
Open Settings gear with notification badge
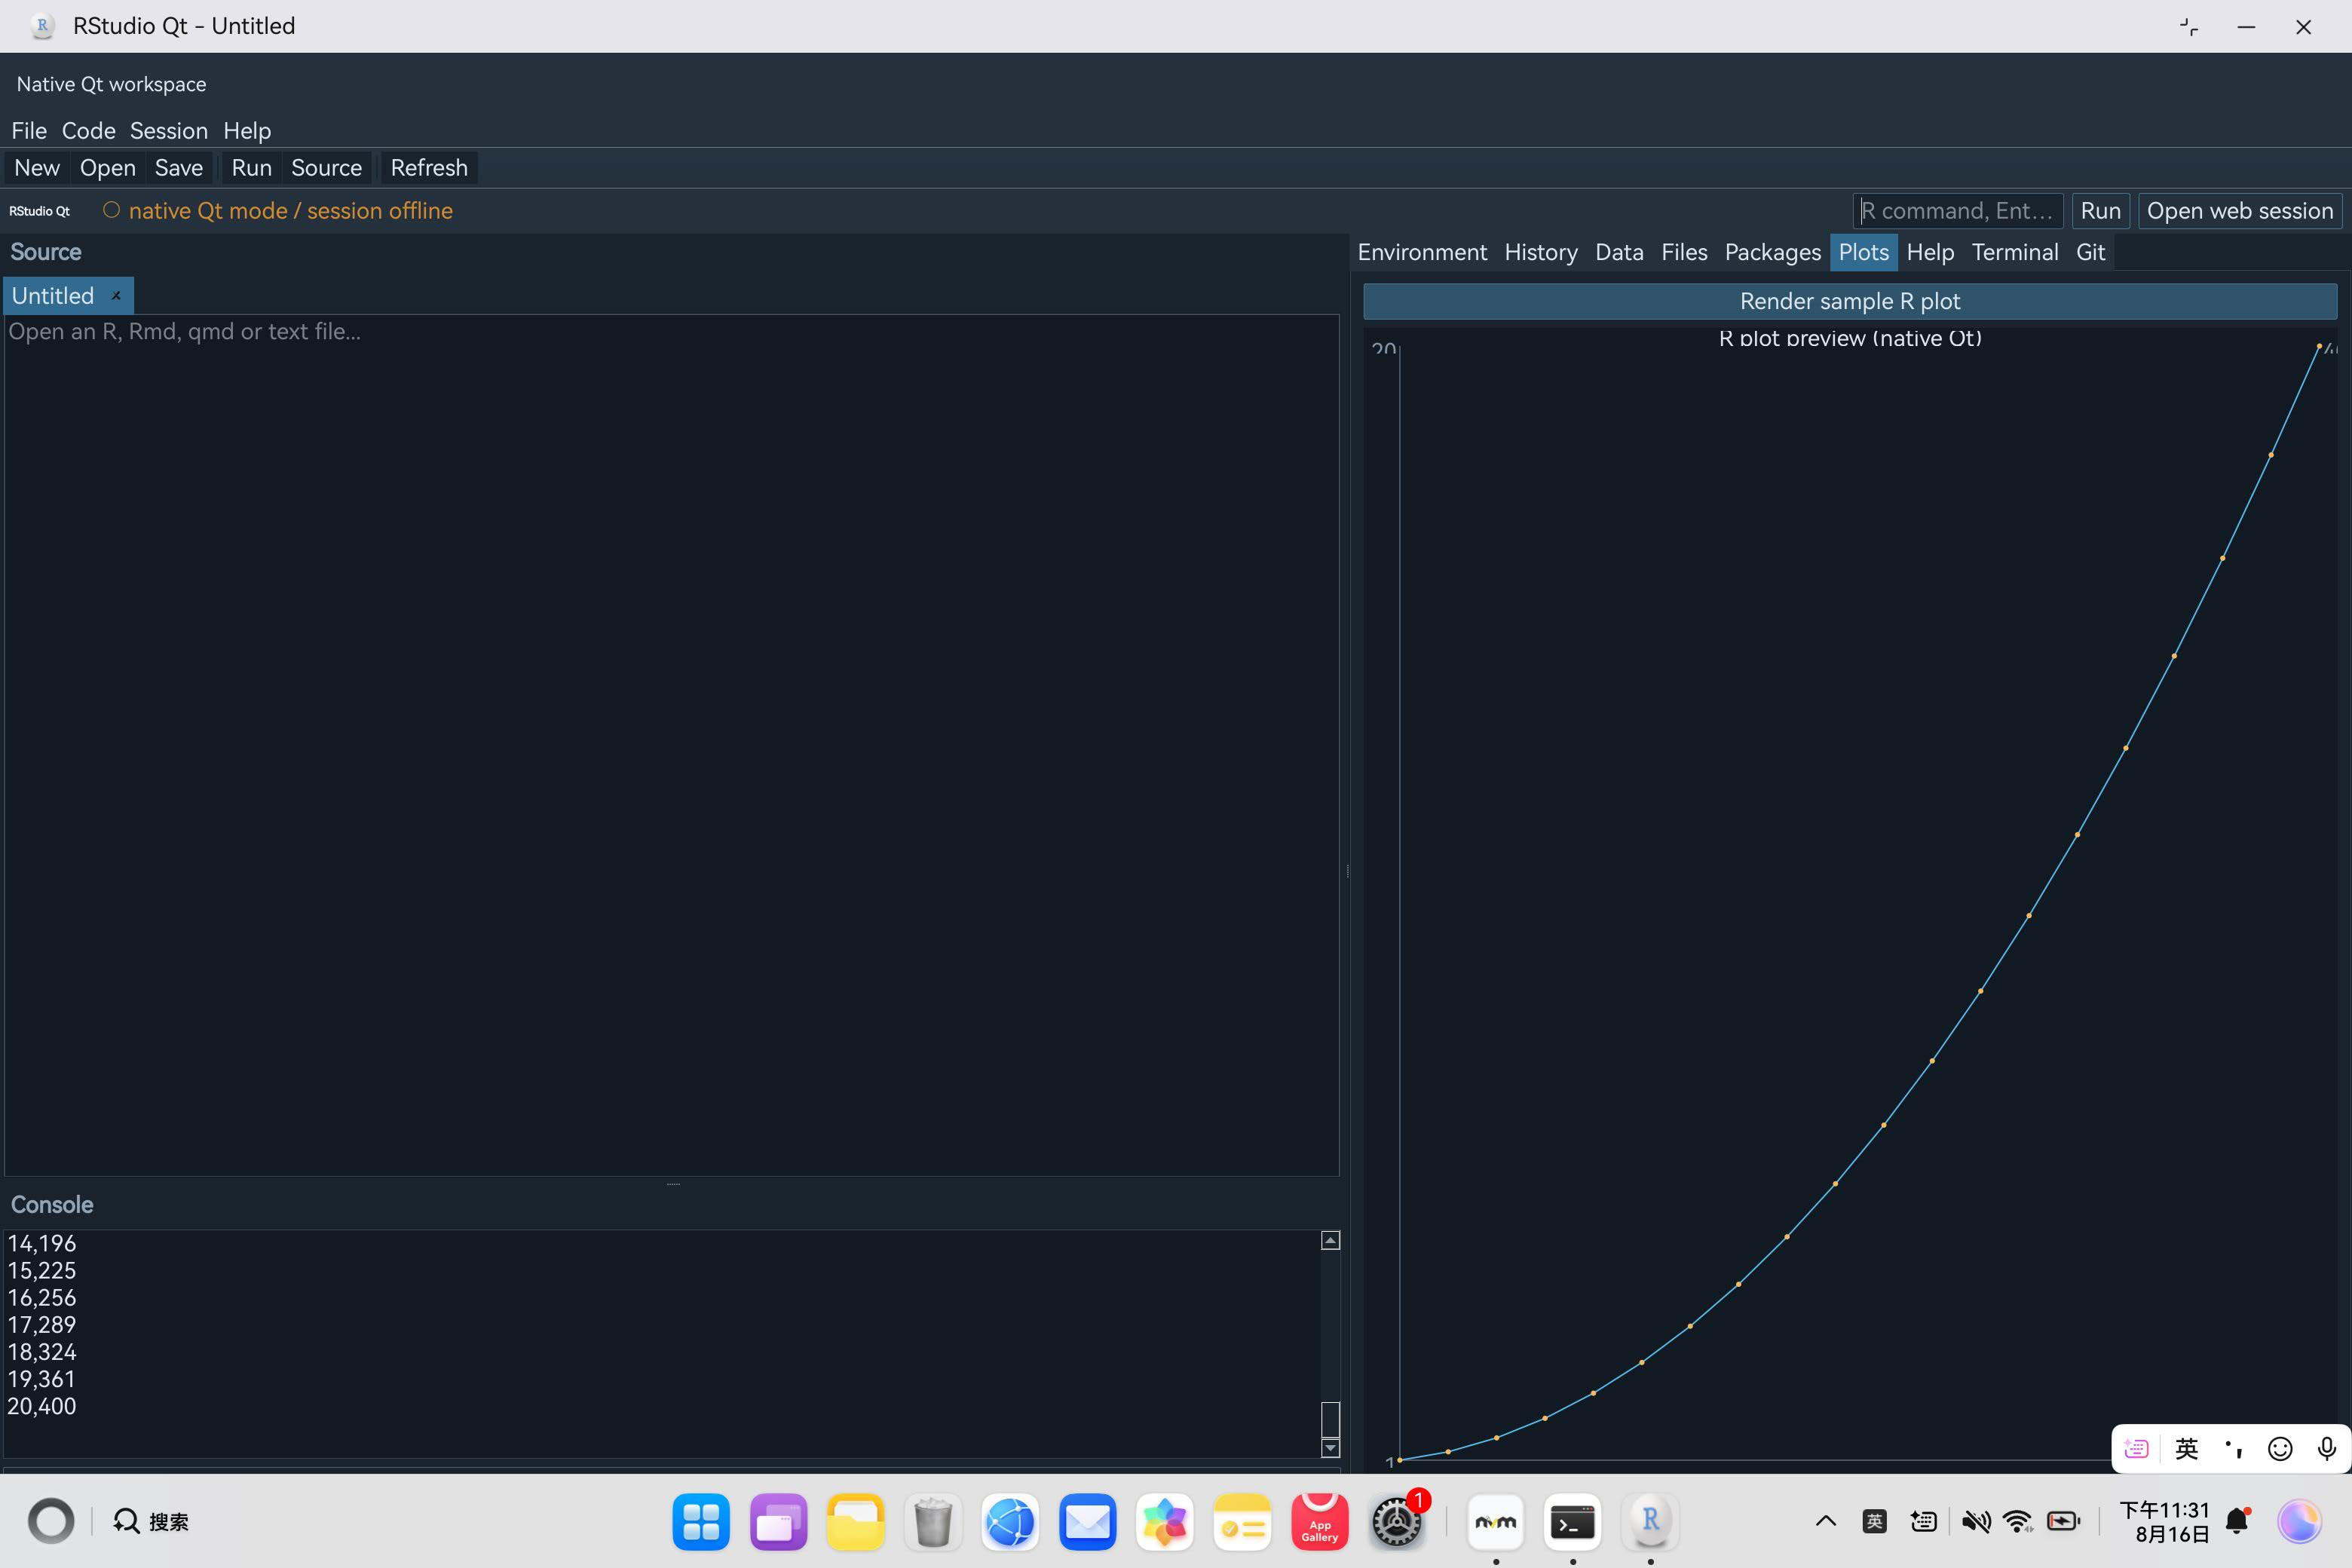click(1397, 1522)
